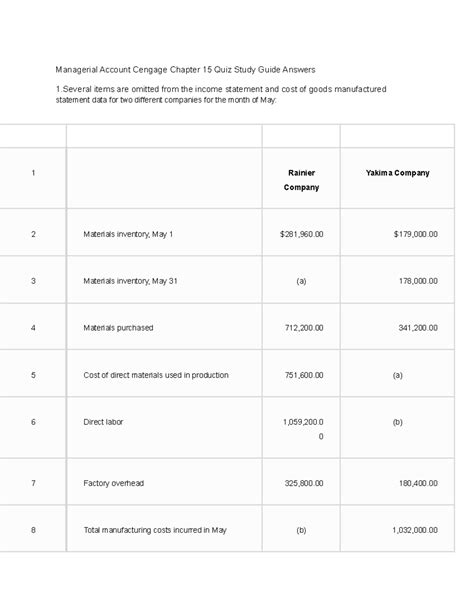474x613 pixels.
Task: Select Total manufacturing costs incurred in May
Action: (x=155, y=530)
